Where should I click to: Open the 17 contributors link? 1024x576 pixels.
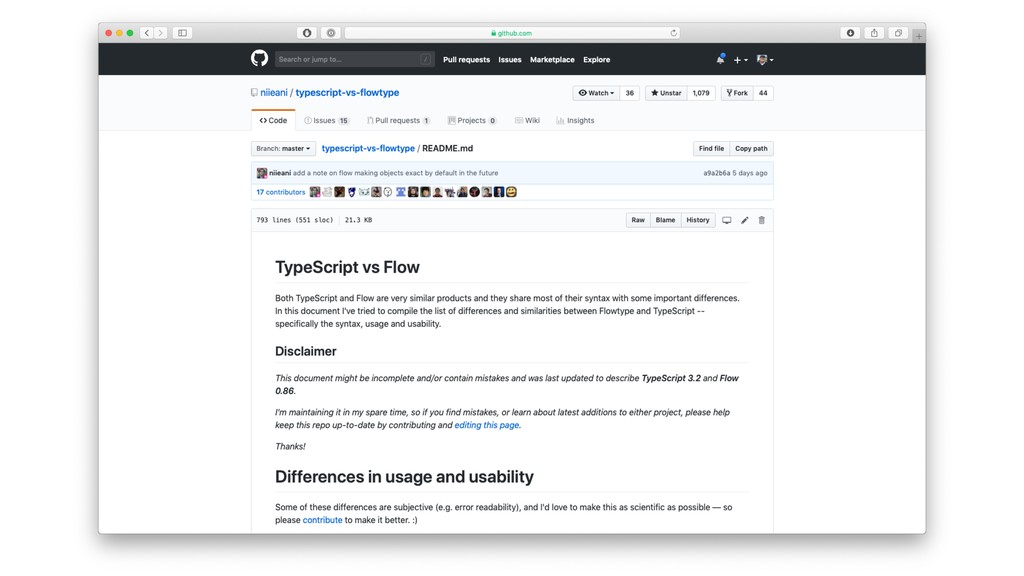pyautogui.click(x=281, y=192)
